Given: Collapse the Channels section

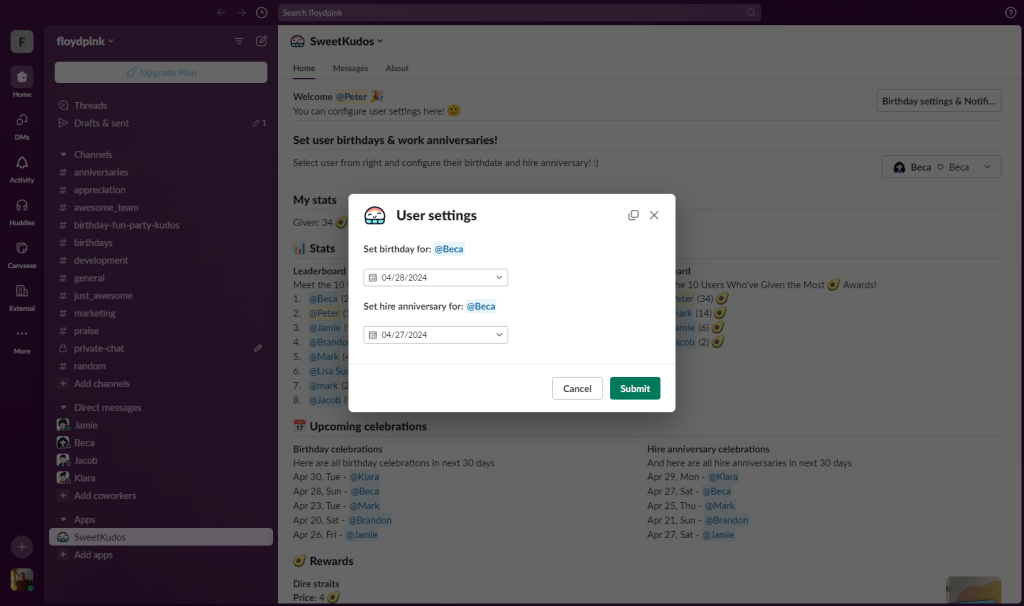Looking at the screenshot, I should tap(64, 155).
